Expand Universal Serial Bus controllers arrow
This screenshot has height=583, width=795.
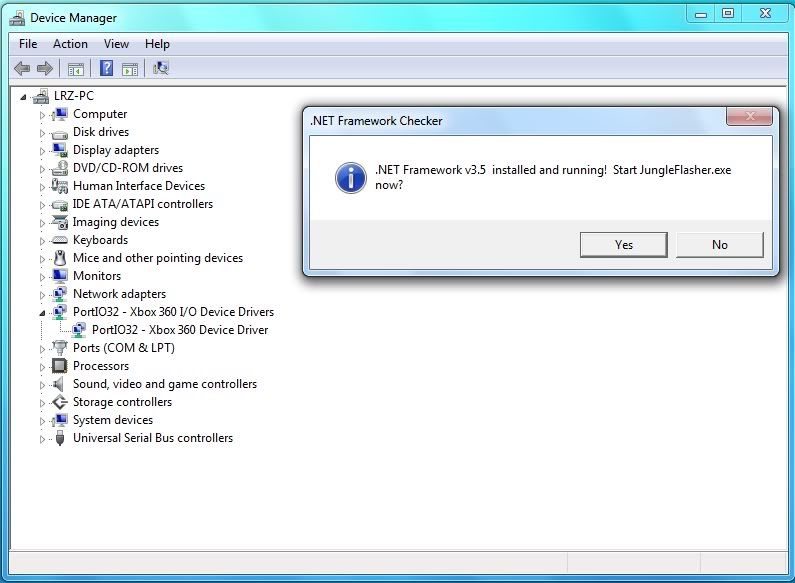[43, 439]
